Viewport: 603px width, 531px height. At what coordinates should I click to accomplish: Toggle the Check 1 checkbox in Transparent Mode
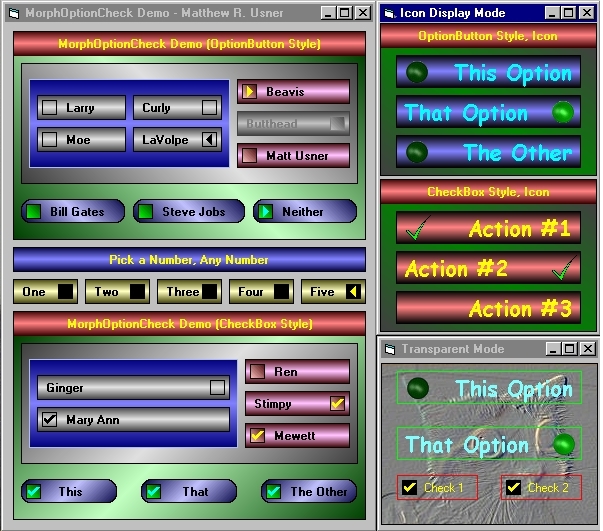(x=409, y=488)
